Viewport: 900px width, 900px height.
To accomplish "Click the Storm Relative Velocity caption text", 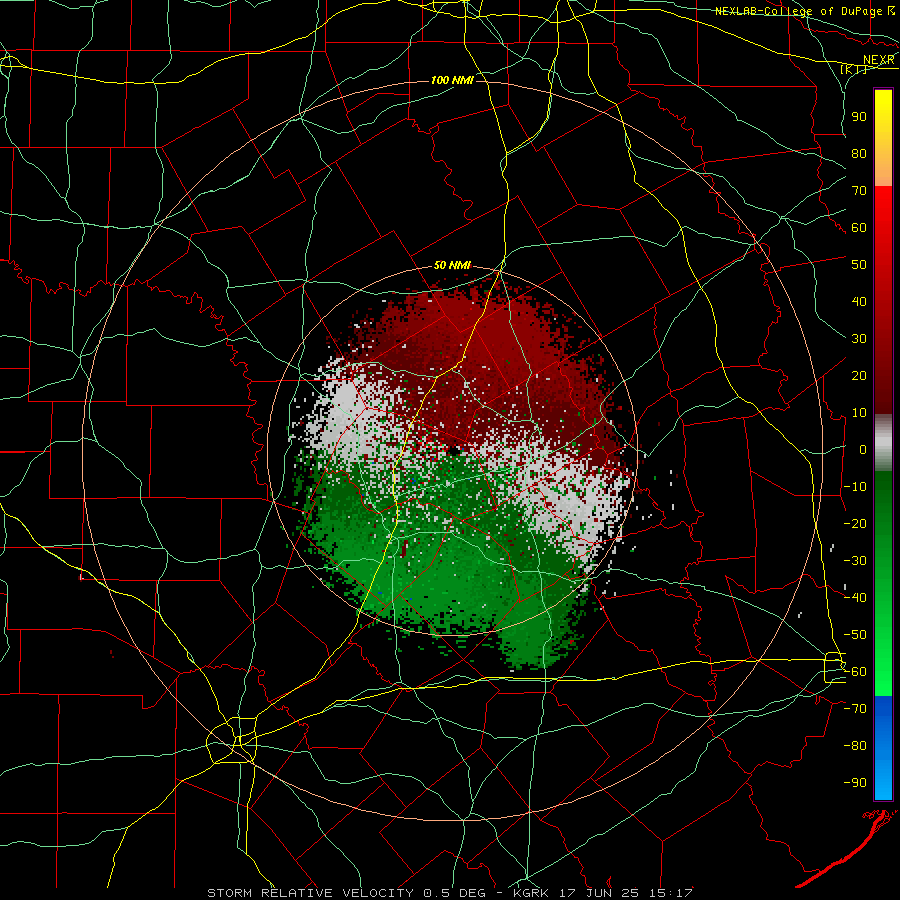I will point(450,893).
